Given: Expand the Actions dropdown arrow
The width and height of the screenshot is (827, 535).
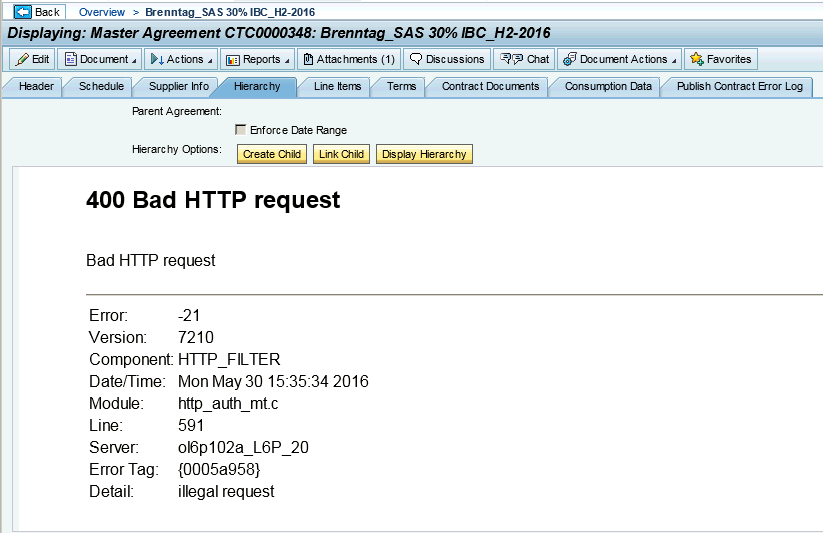Looking at the screenshot, I should point(210,61).
